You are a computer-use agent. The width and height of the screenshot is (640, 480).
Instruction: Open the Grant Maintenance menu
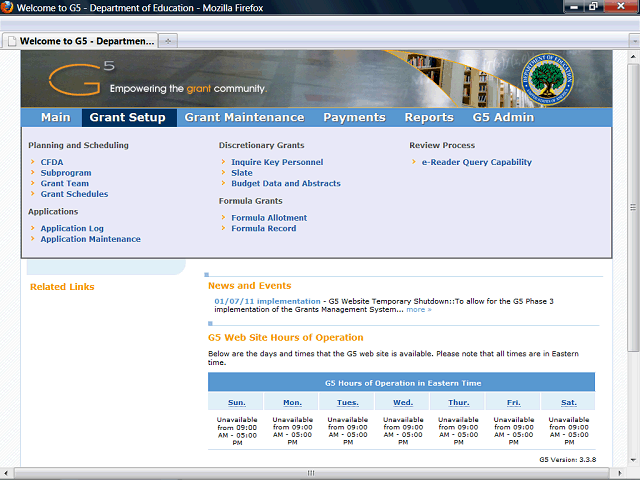(x=244, y=118)
